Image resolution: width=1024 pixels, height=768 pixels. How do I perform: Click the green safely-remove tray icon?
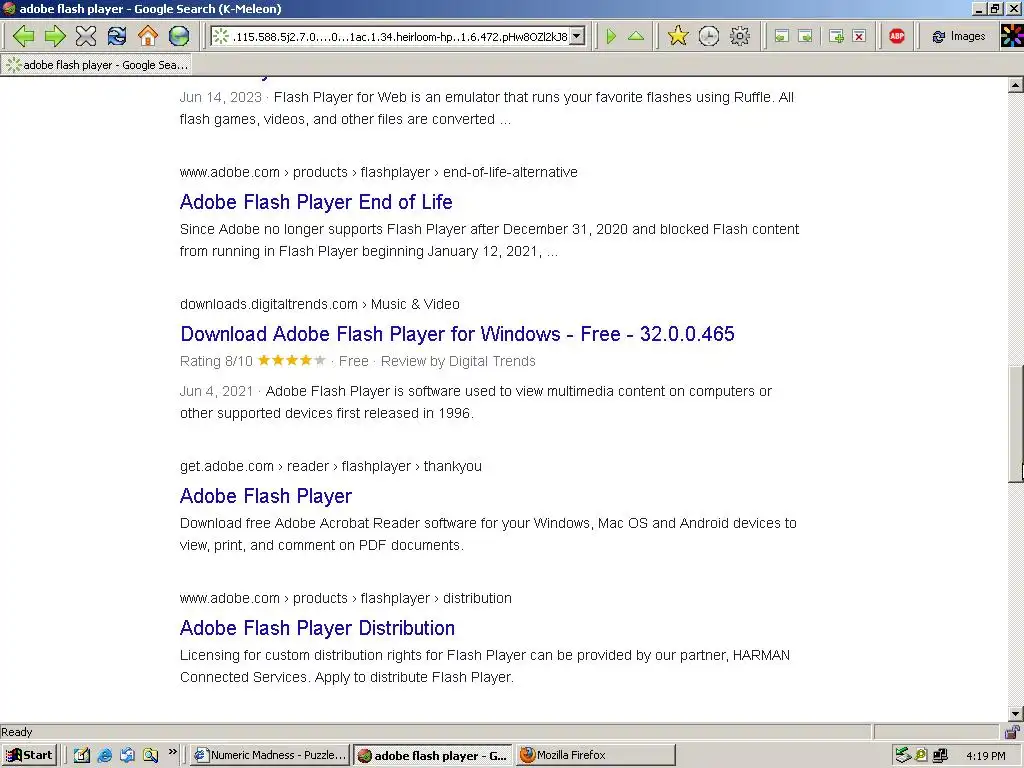[903, 756]
